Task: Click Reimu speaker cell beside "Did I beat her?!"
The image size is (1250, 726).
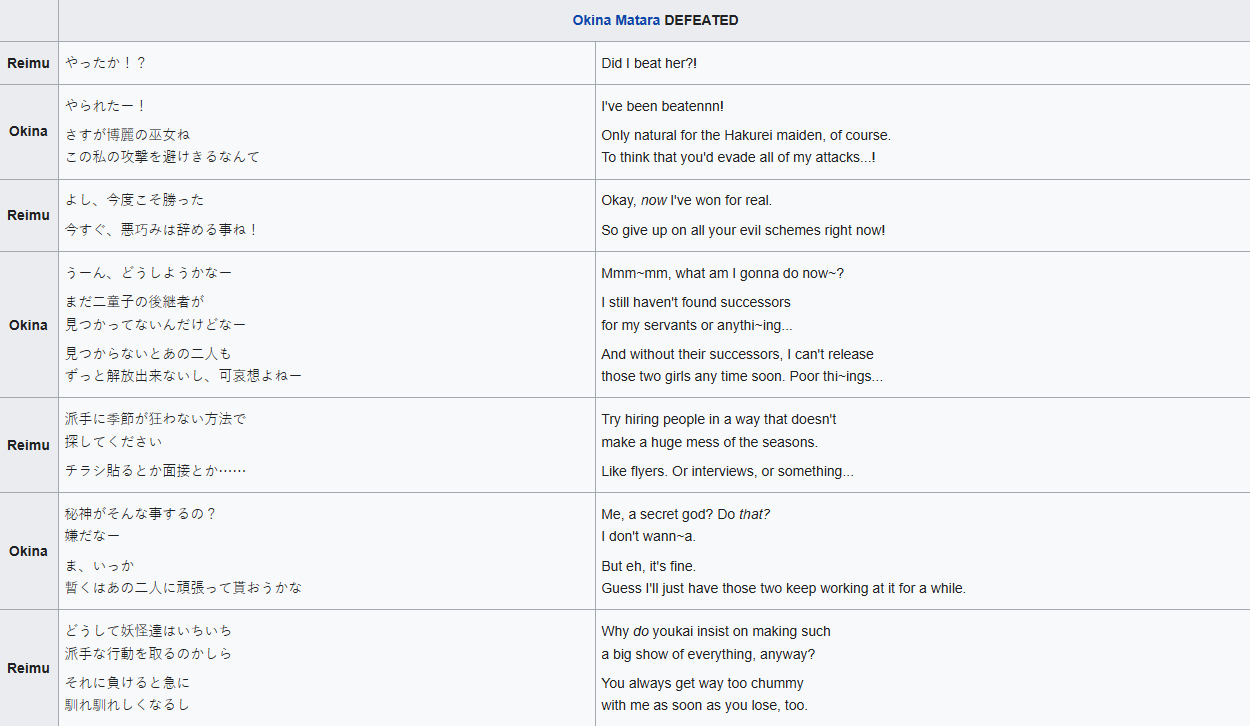Action: point(29,63)
